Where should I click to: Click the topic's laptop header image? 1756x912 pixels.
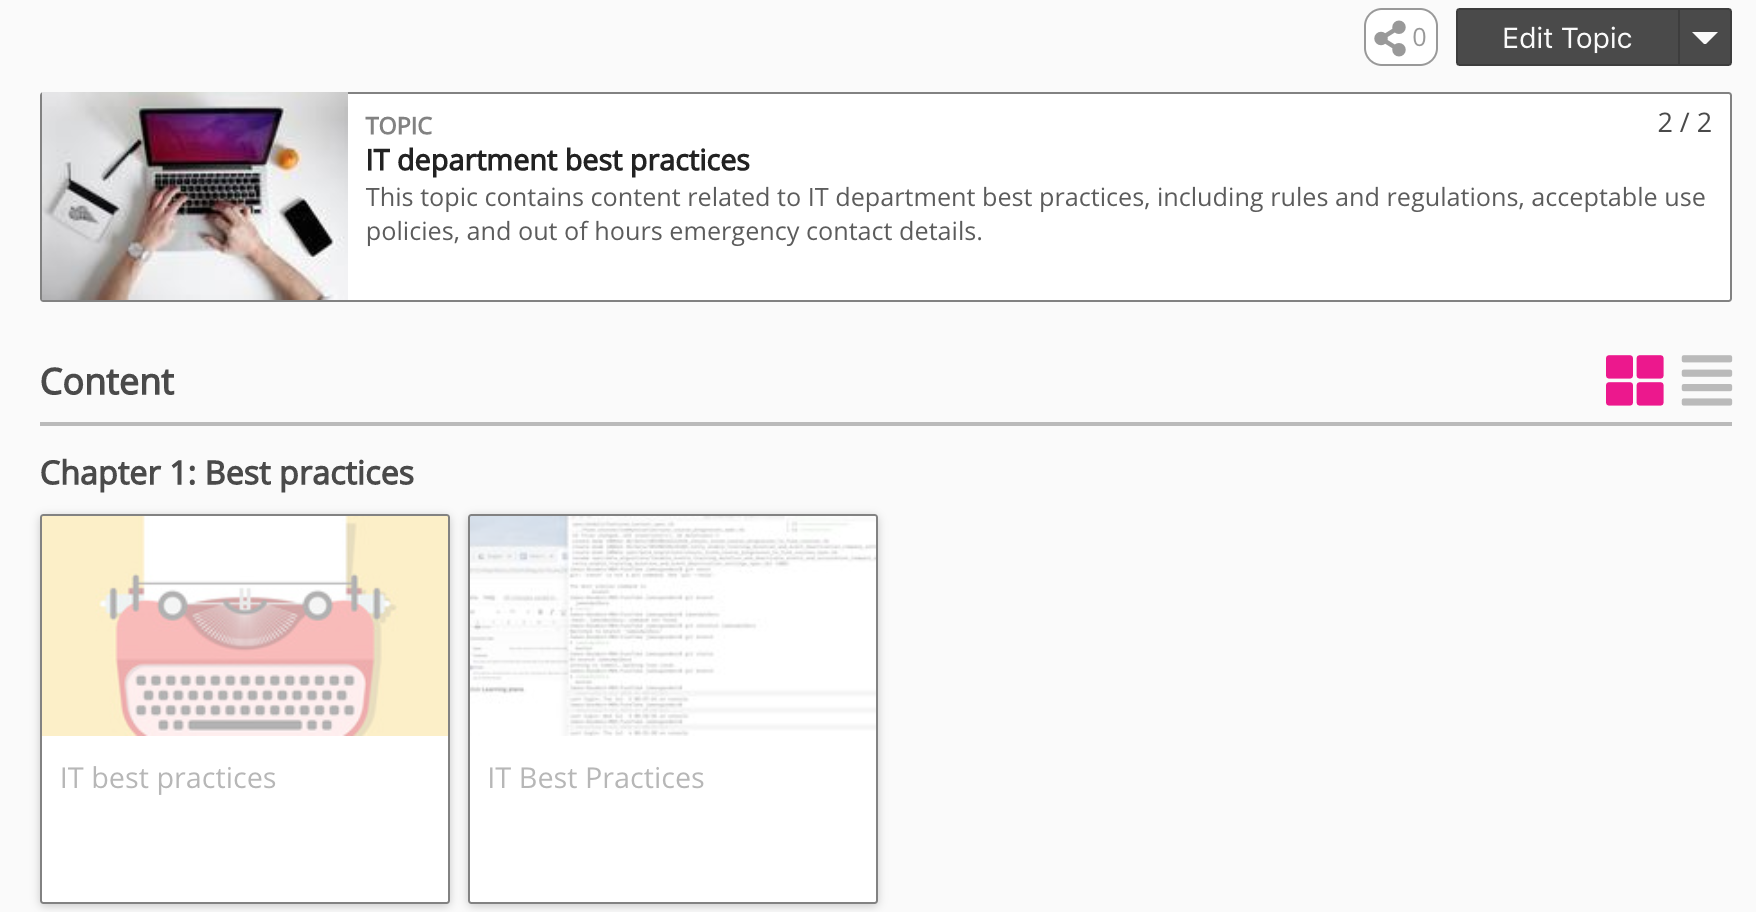click(195, 197)
